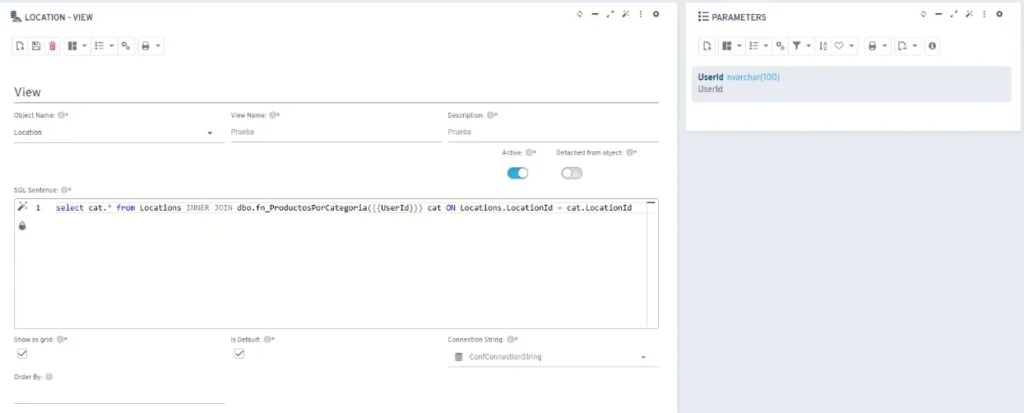Image resolution: width=1024 pixels, height=413 pixels.
Task: Add new parameter in Parameters toolbar
Action: pos(707,46)
